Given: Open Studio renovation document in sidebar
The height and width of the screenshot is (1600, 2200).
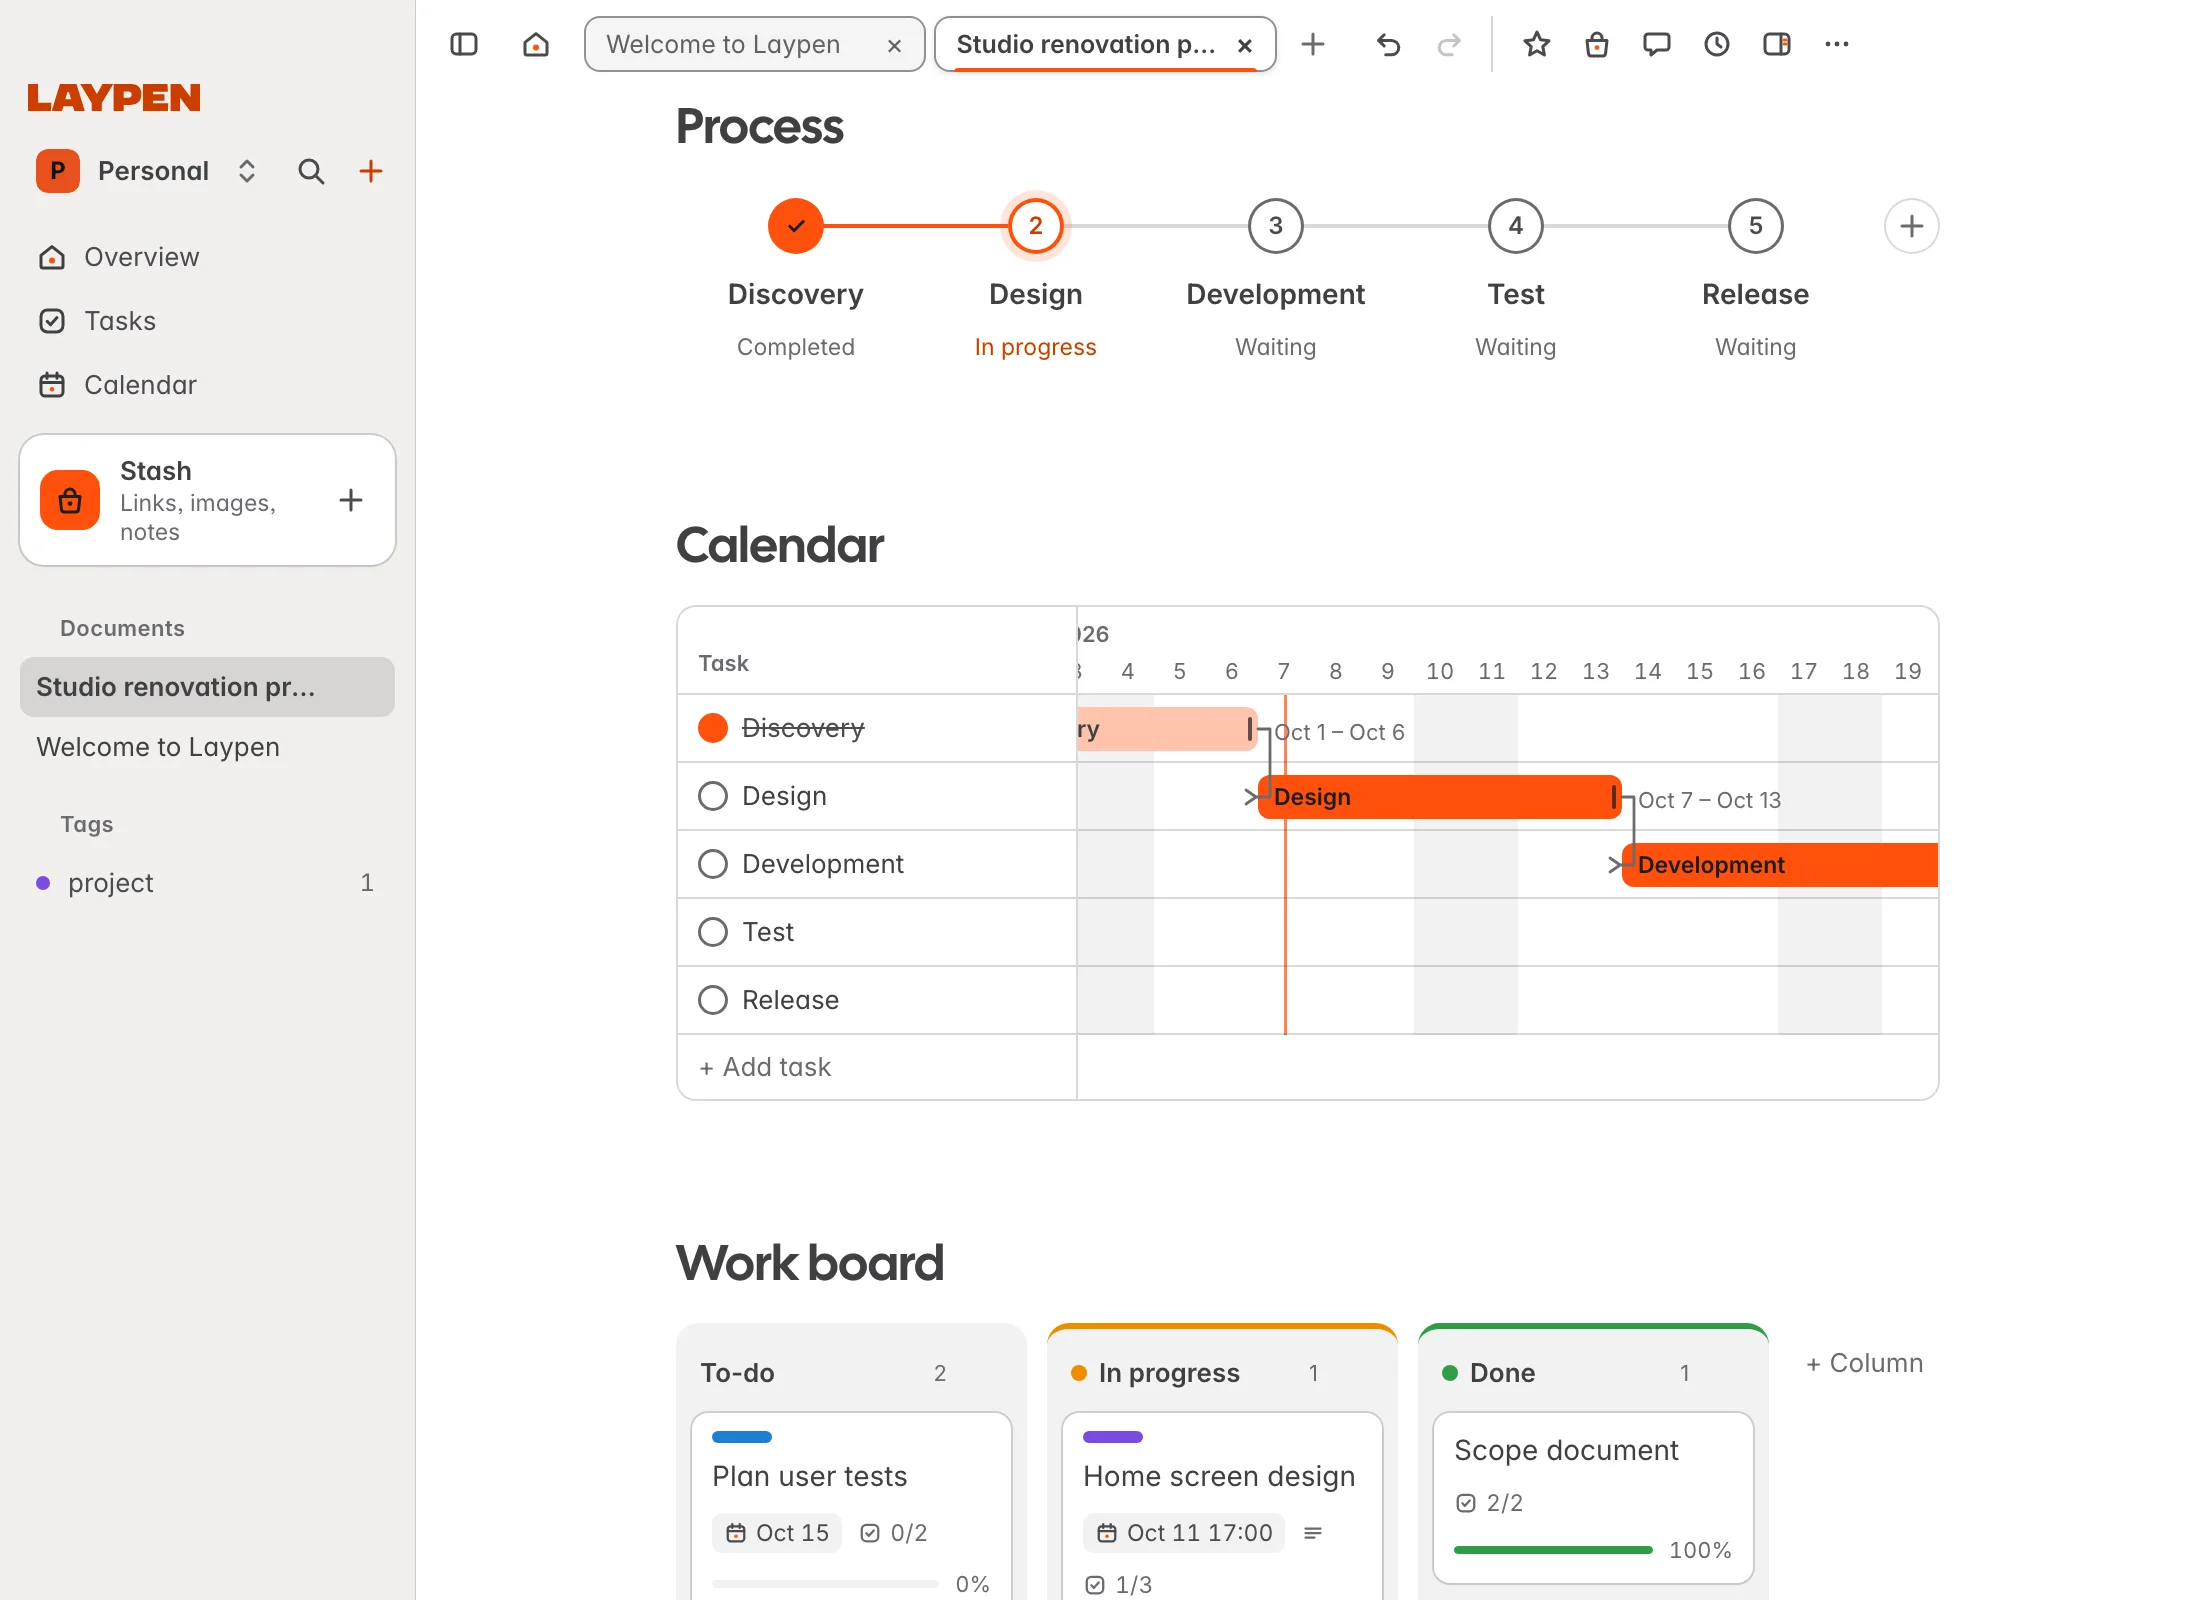Looking at the screenshot, I should coord(207,687).
